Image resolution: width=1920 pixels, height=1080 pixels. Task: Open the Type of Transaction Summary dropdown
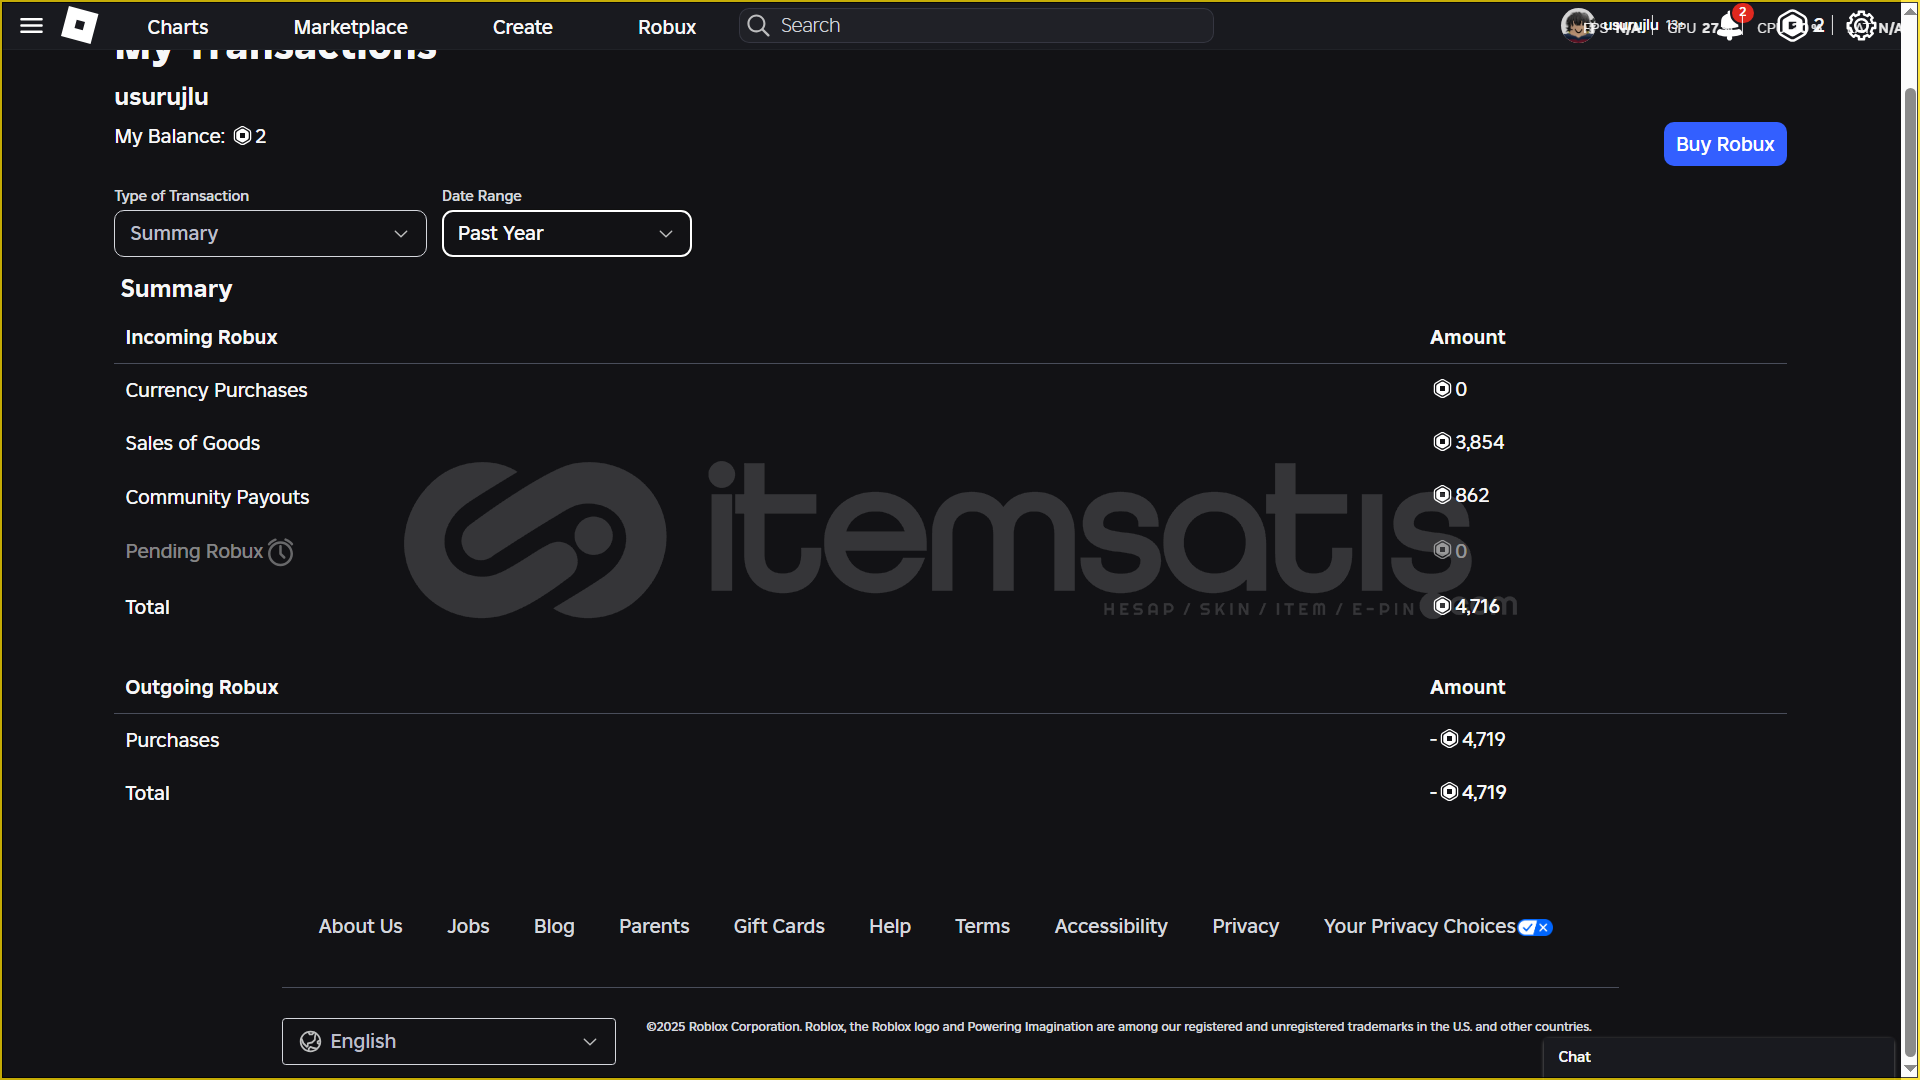click(x=270, y=233)
